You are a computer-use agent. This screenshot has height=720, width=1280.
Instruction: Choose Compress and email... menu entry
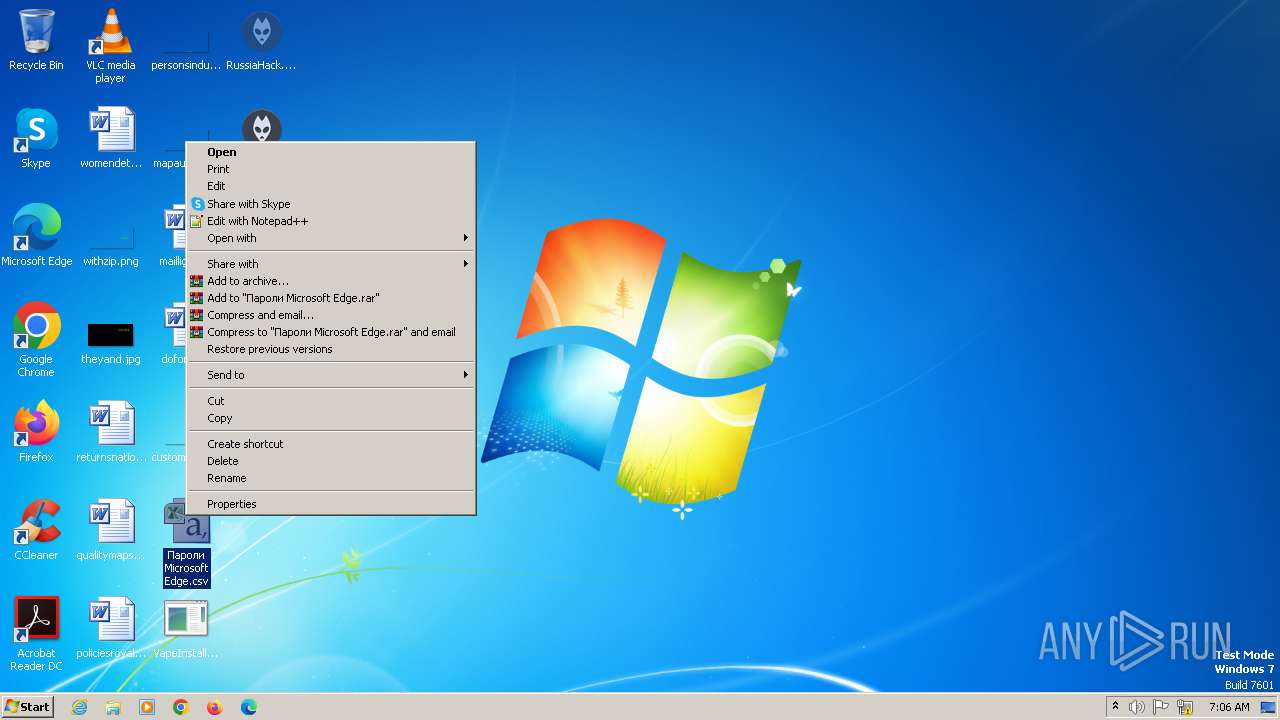331,315
